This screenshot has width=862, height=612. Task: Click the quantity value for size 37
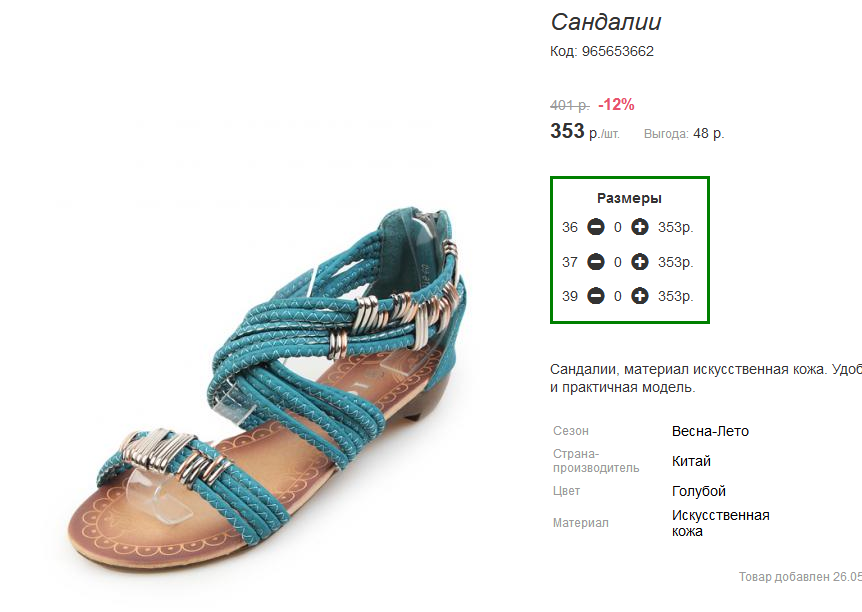[617, 262]
